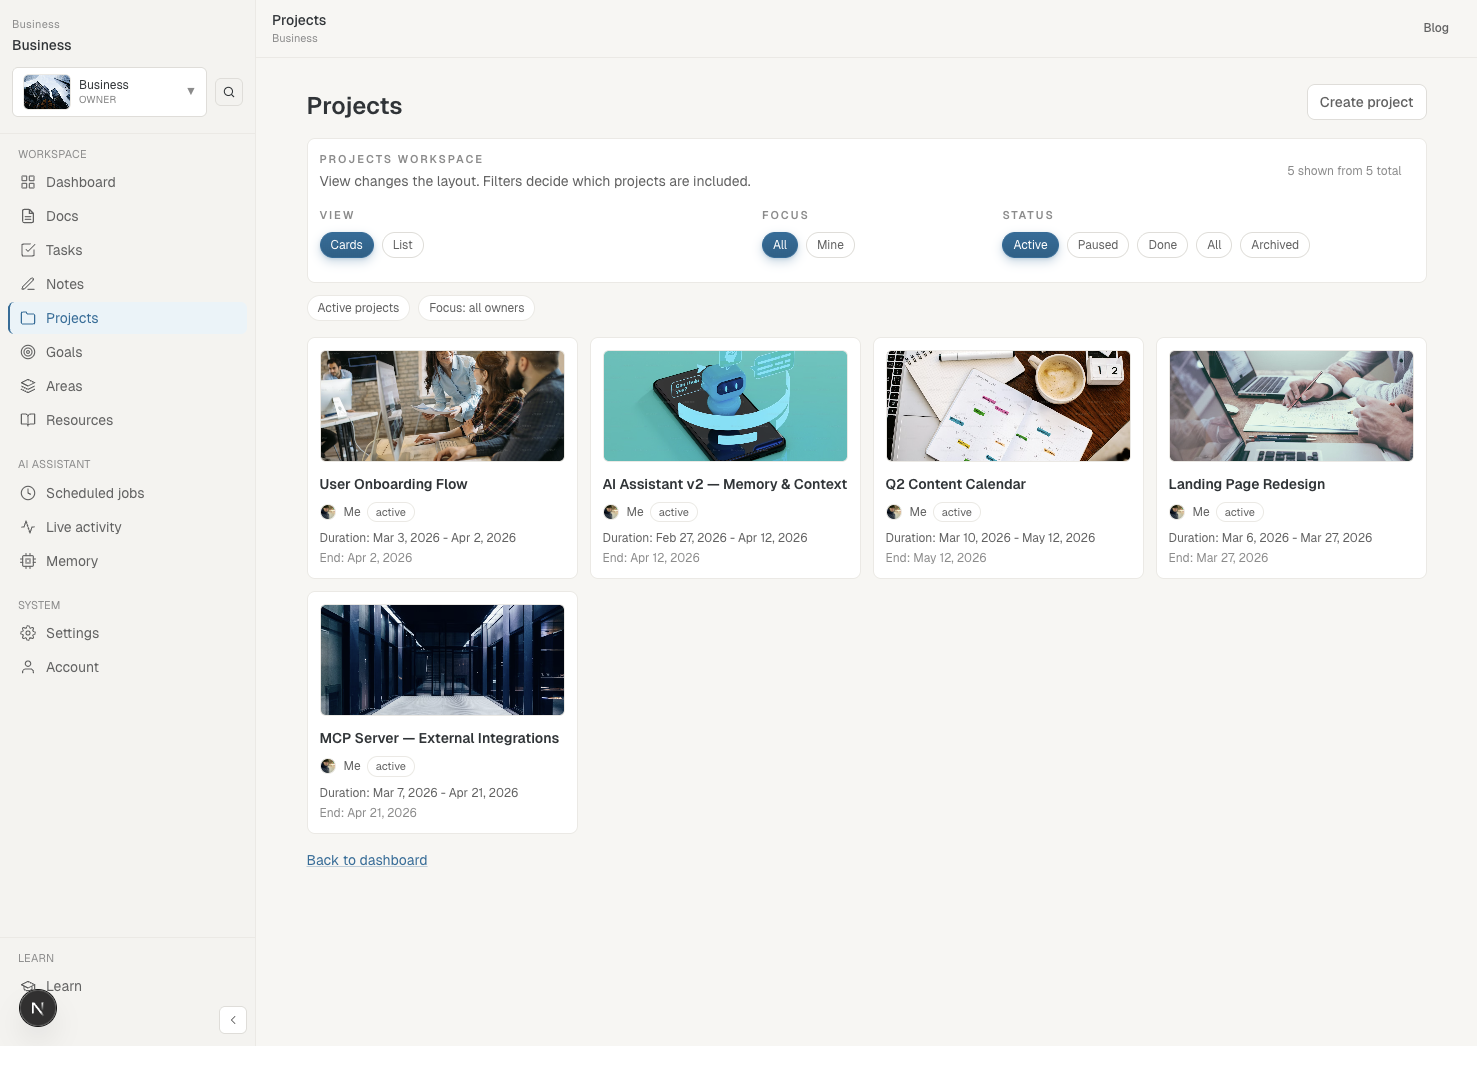Collapse the sidebar with the chevron
The image size is (1479, 1080).
pyautogui.click(x=233, y=1020)
